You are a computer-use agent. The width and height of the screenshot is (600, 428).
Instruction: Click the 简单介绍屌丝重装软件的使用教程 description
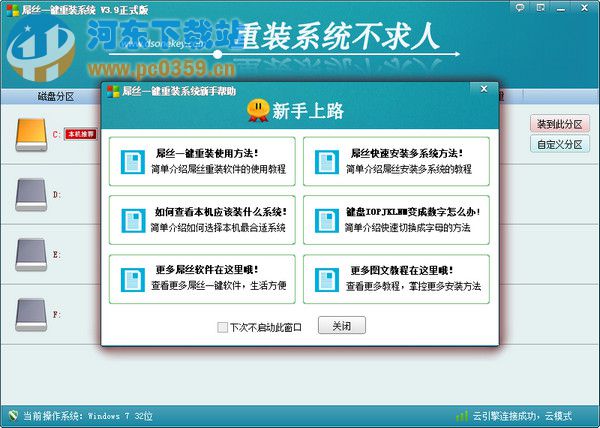click(x=218, y=169)
